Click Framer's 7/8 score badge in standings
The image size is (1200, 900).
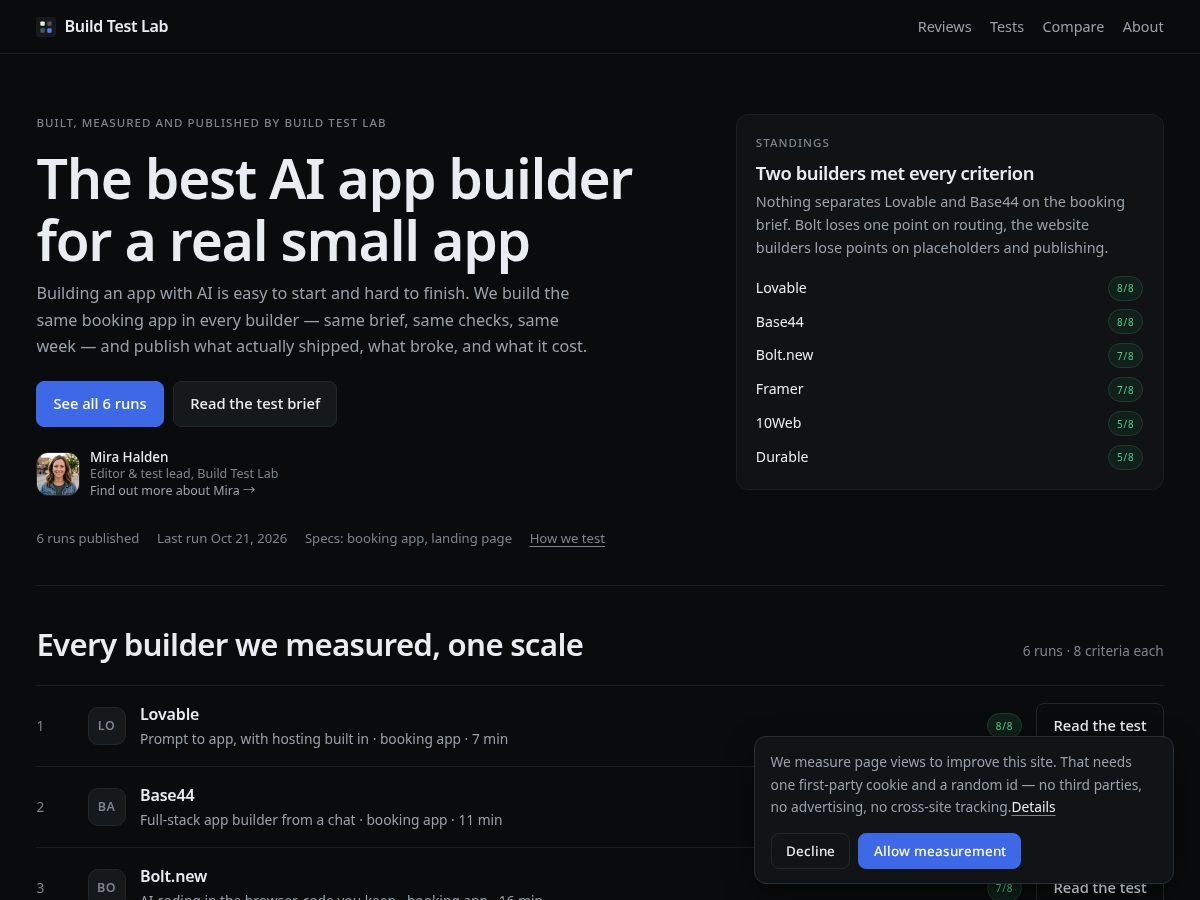(1125, 390)
